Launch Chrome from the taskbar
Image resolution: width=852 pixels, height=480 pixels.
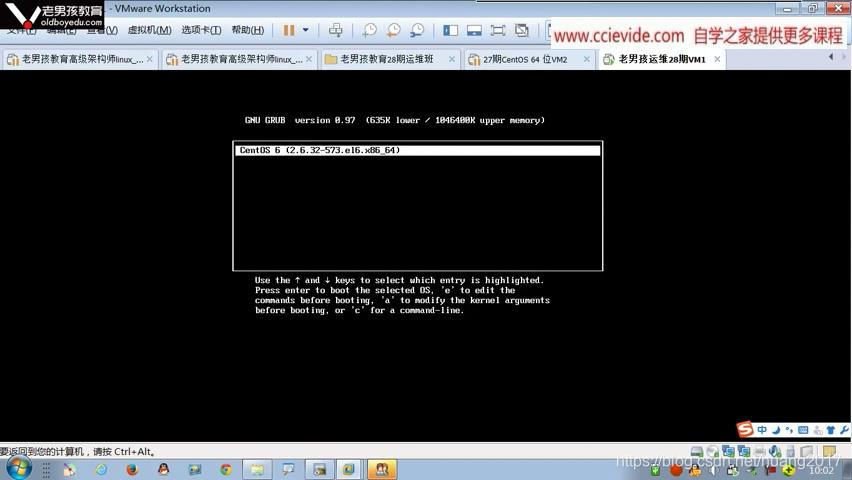click(x=226, y=469)
